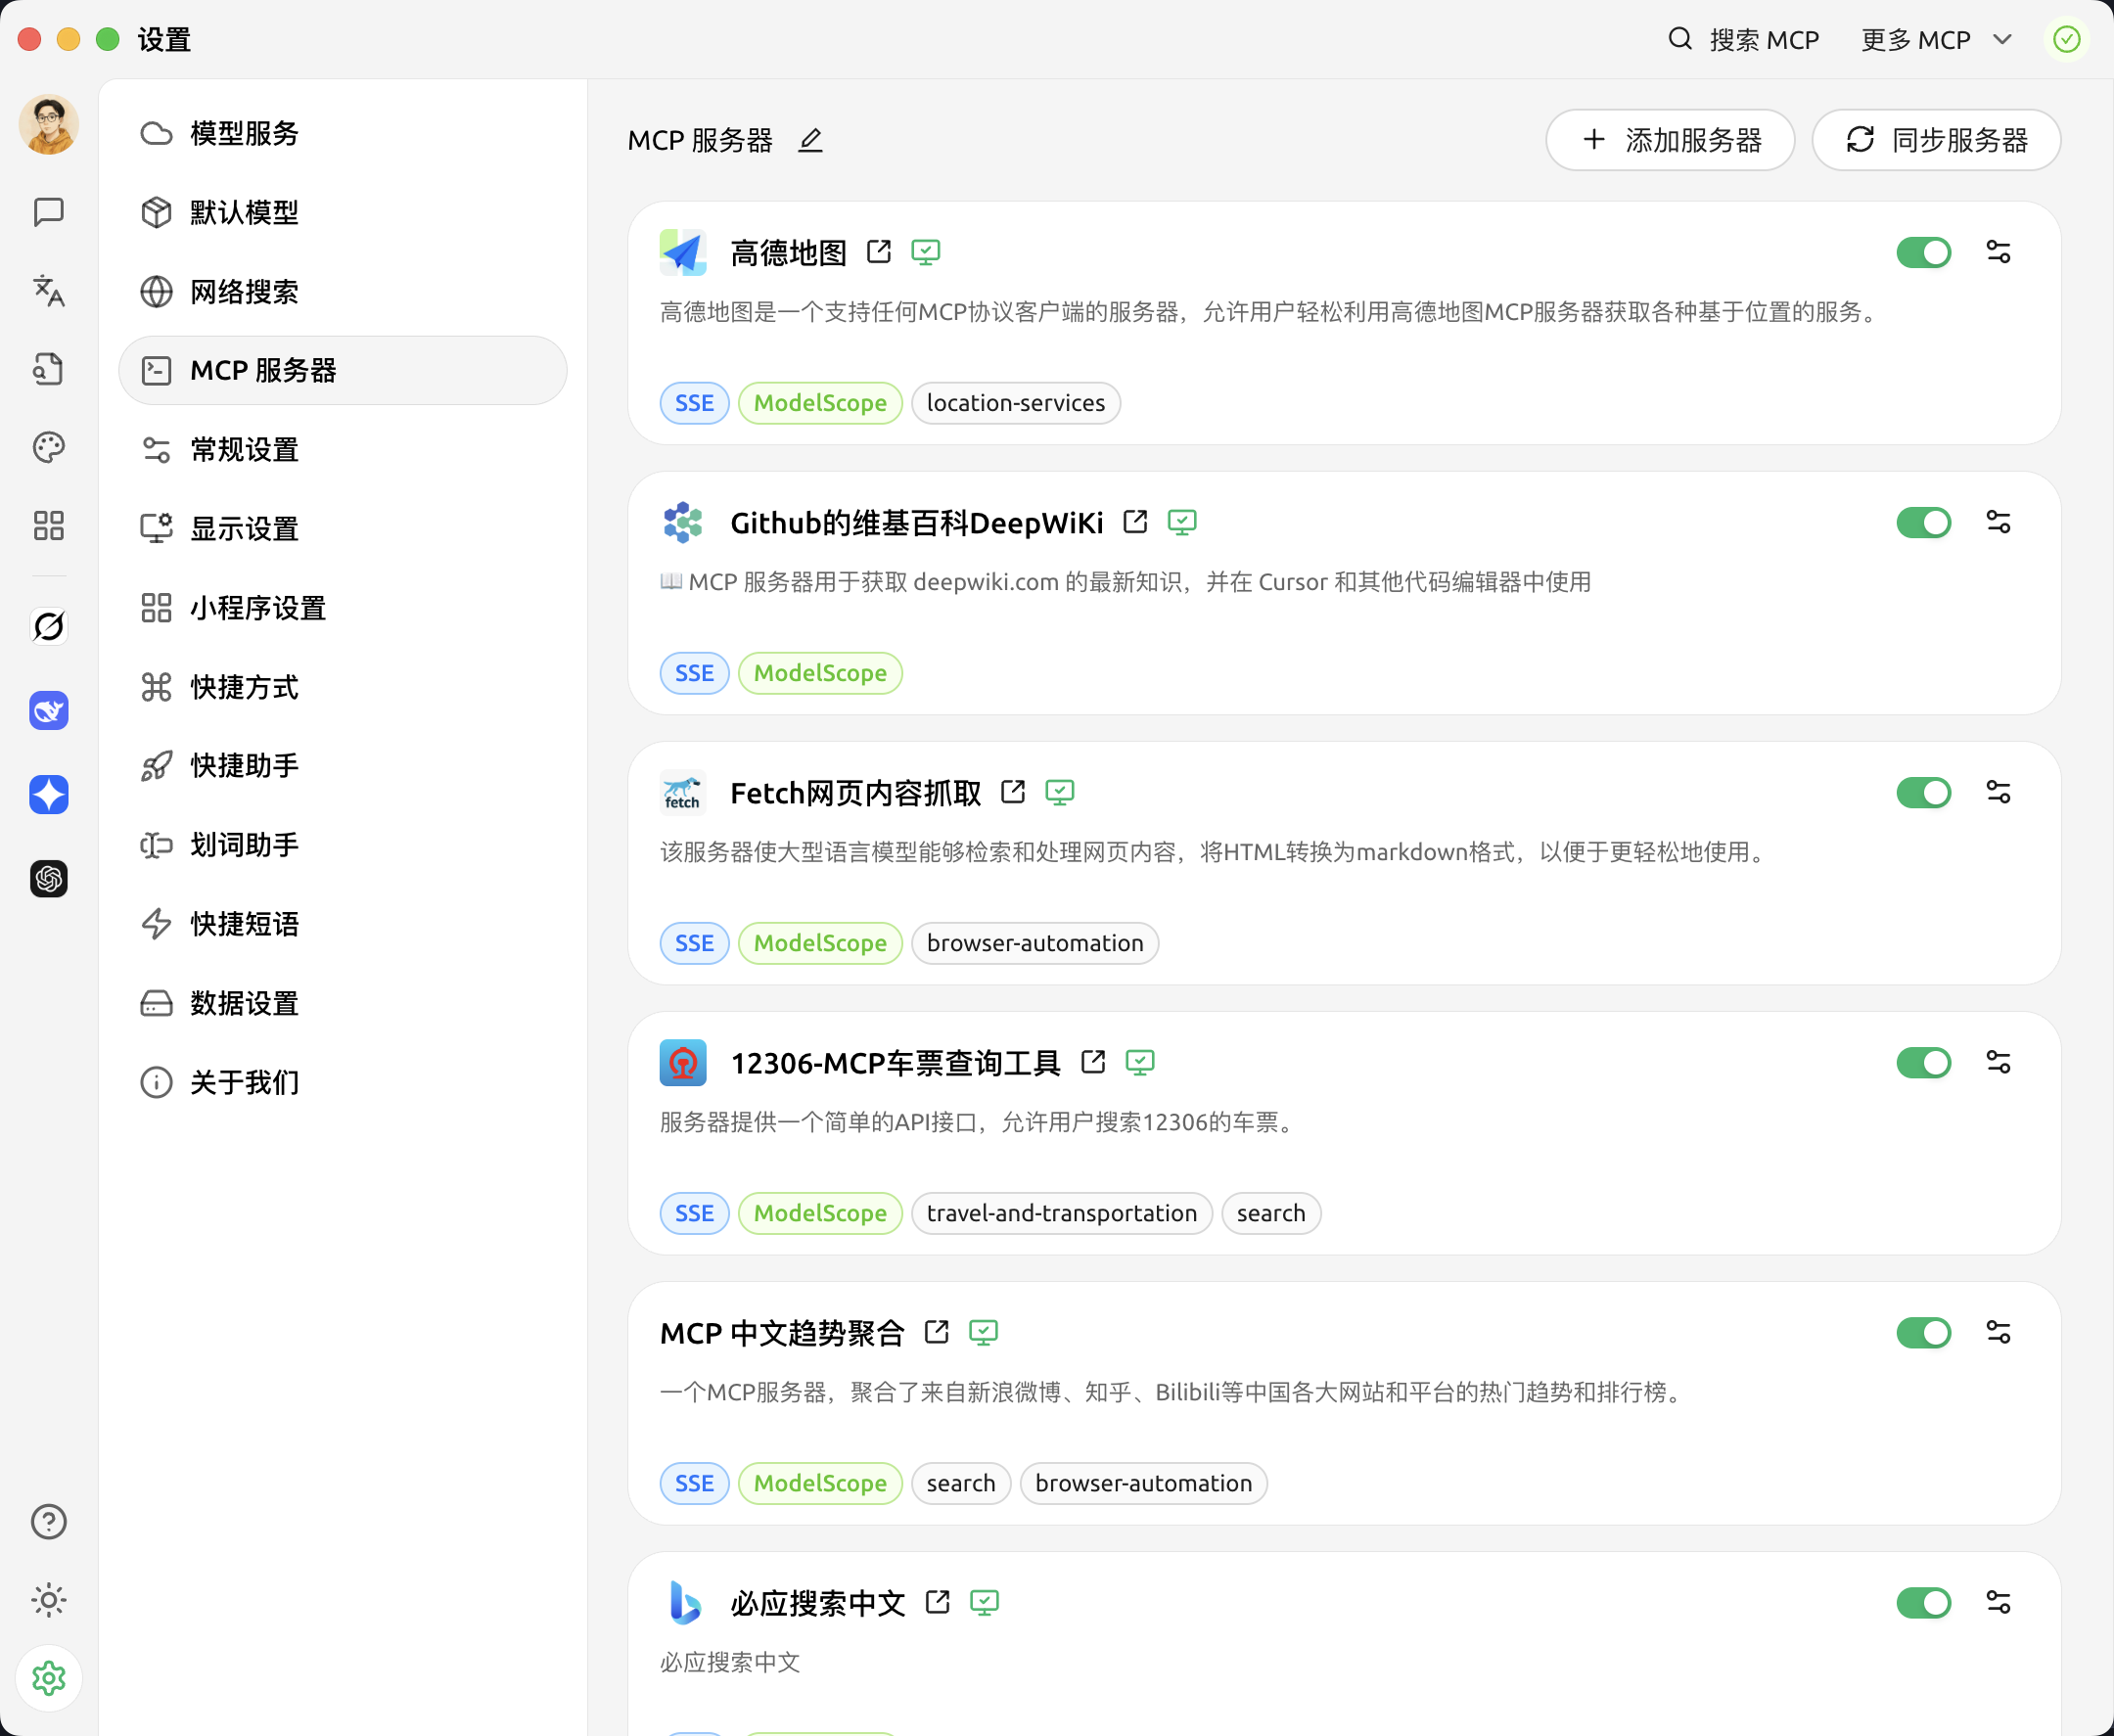The height and width of the screenshot is (1736, 2114).
Task: Click the location-services tag on 高德地图
Action: [1016, 403]
